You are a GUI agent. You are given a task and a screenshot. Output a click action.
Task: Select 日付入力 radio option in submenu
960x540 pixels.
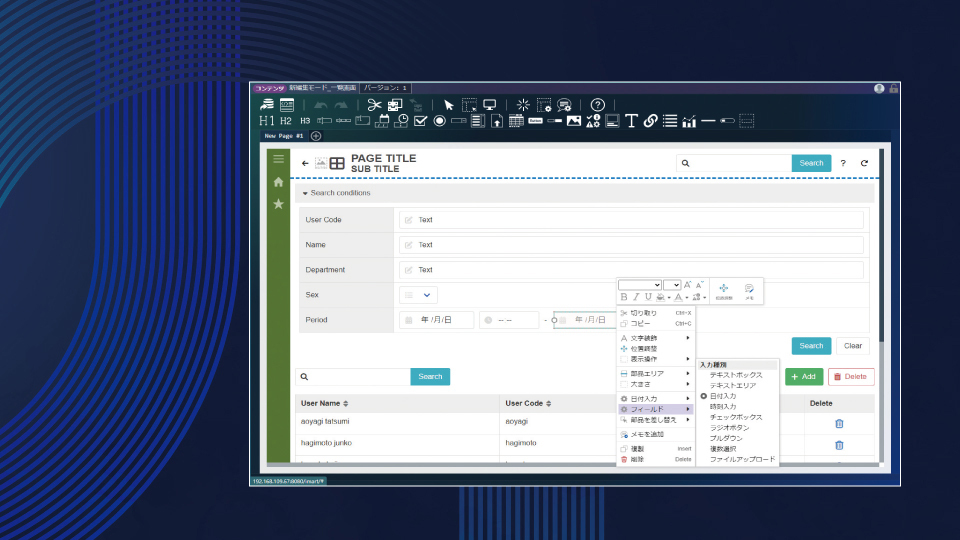tap(722, 396)
